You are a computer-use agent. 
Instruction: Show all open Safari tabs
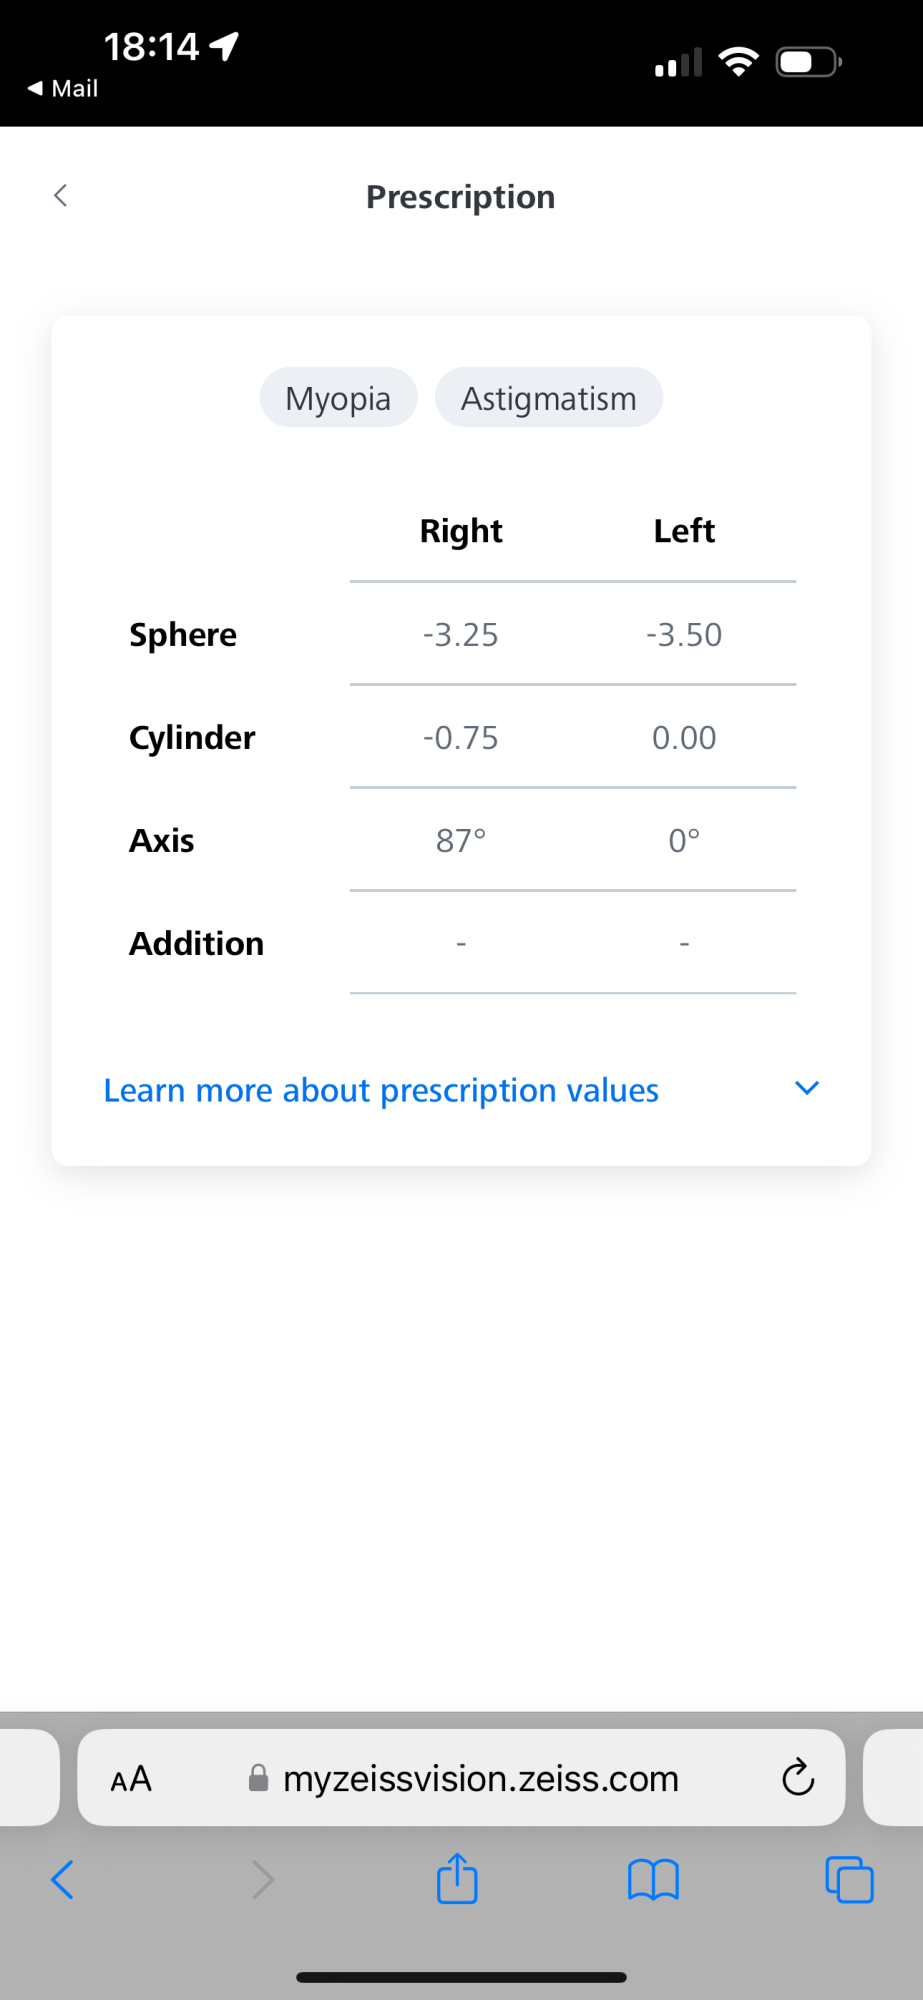point(849,1879)
